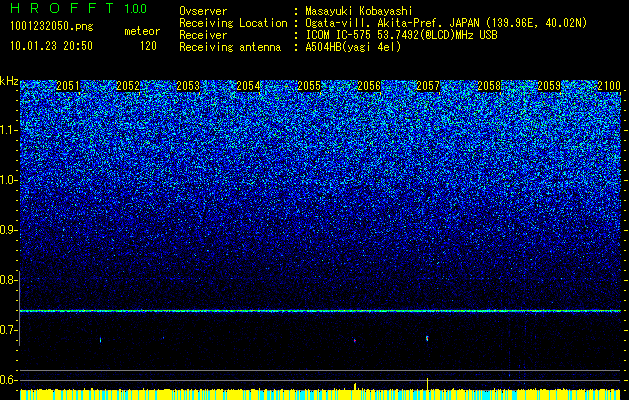
Task: Click the 0.7 frequency axis label
Action: click(8, 330)
